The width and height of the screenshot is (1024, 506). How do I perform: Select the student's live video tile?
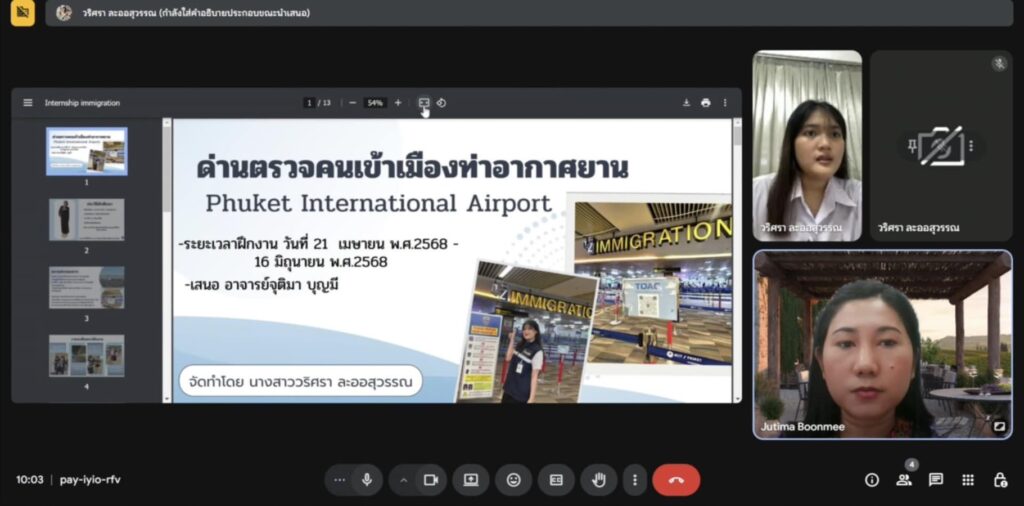coord(807,146)
